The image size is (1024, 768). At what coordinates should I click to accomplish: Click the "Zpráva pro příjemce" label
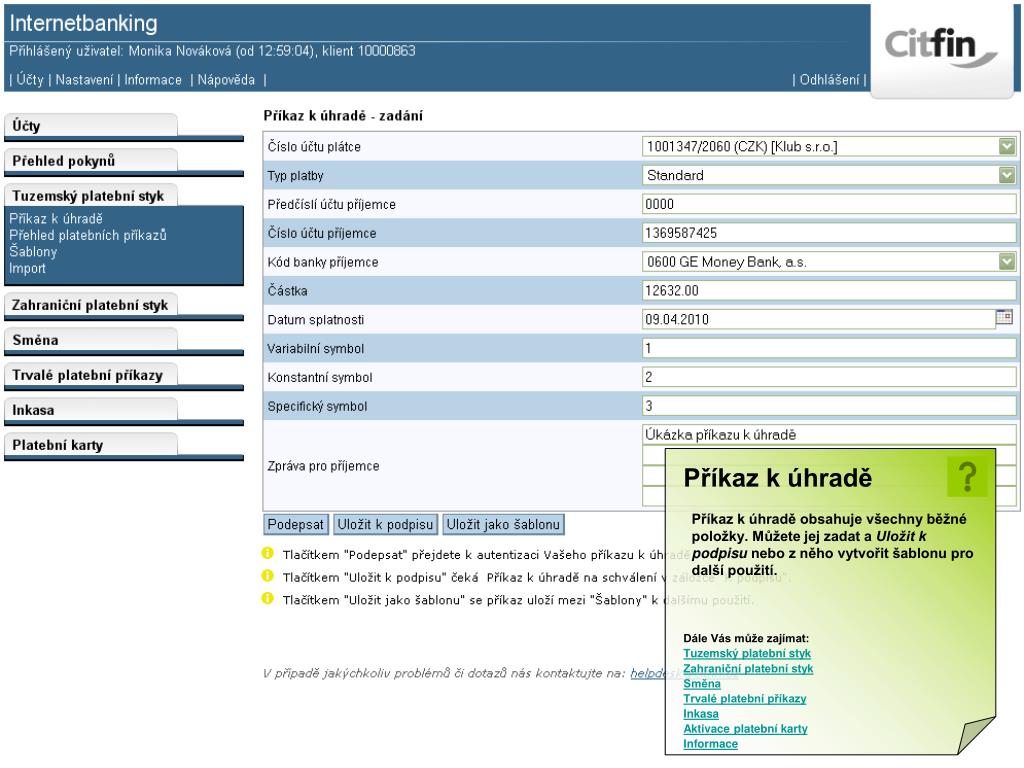[323, 466]
